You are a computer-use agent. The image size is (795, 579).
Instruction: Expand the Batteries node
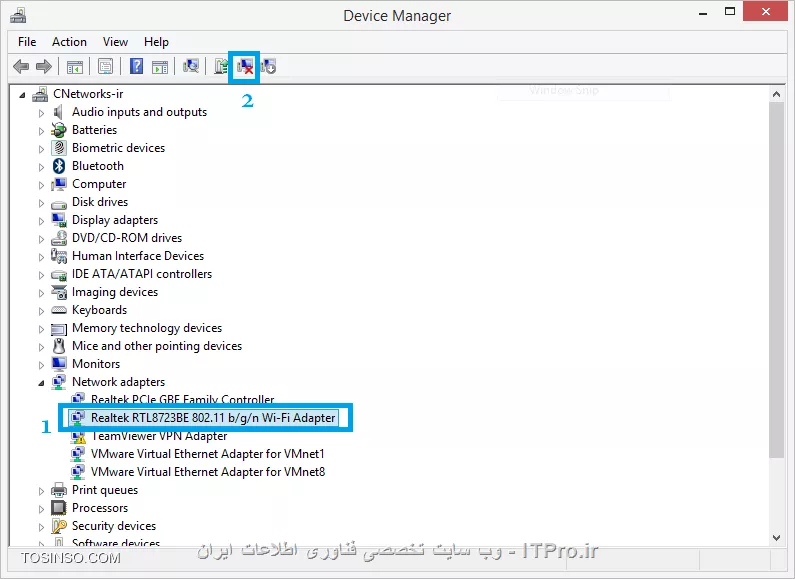(x=41, y=131)
